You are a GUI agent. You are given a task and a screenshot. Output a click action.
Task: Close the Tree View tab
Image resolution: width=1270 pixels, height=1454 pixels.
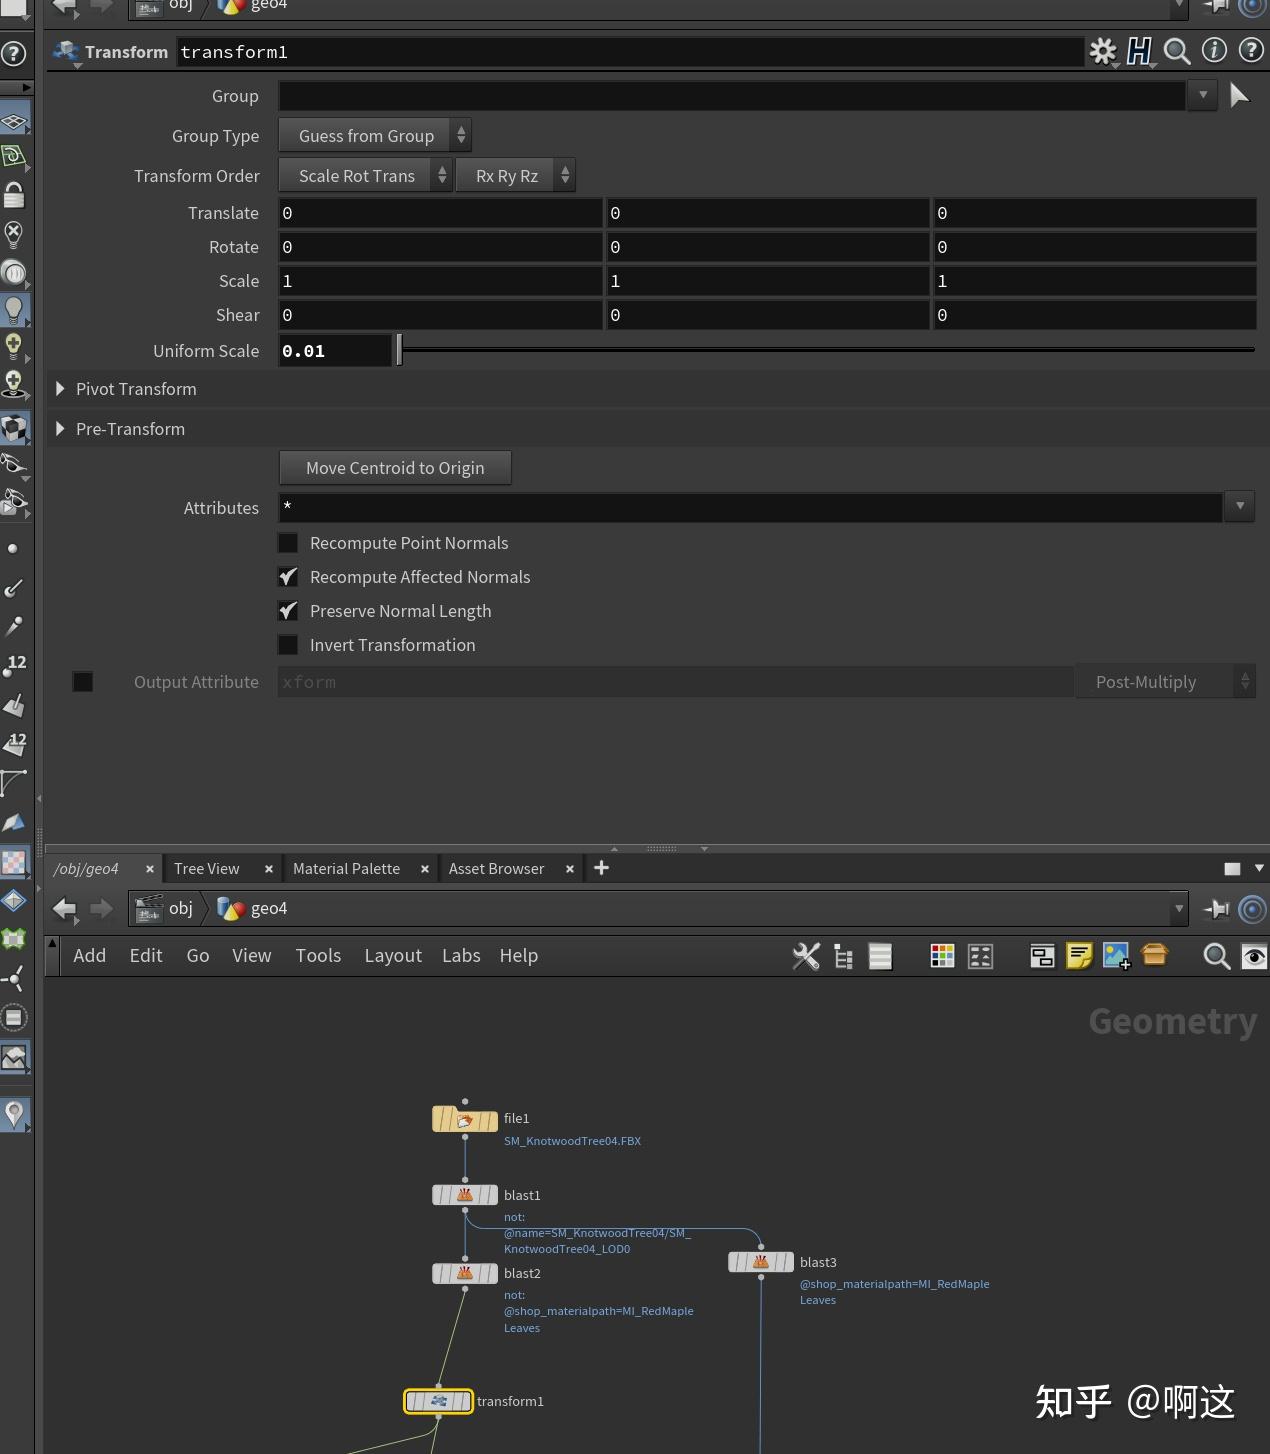268,869
